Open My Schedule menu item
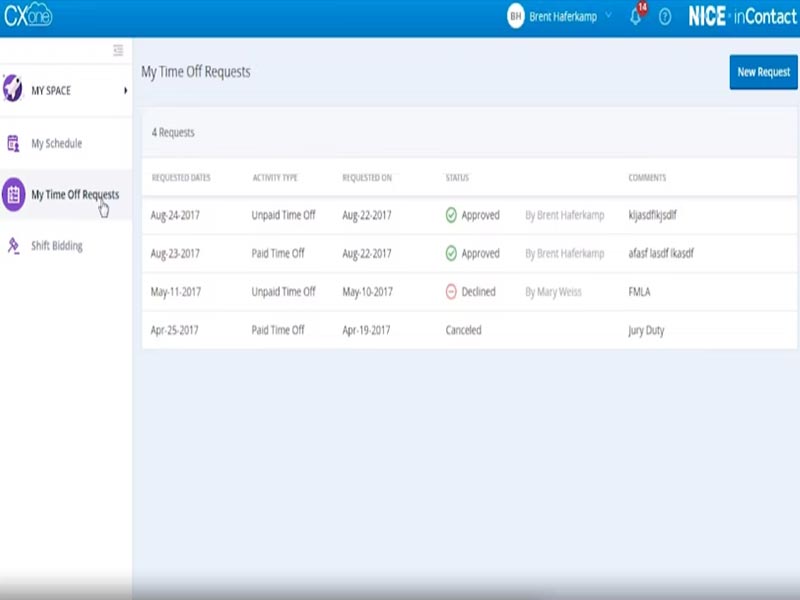The image size is (800, 600). [x=56, y=143]
